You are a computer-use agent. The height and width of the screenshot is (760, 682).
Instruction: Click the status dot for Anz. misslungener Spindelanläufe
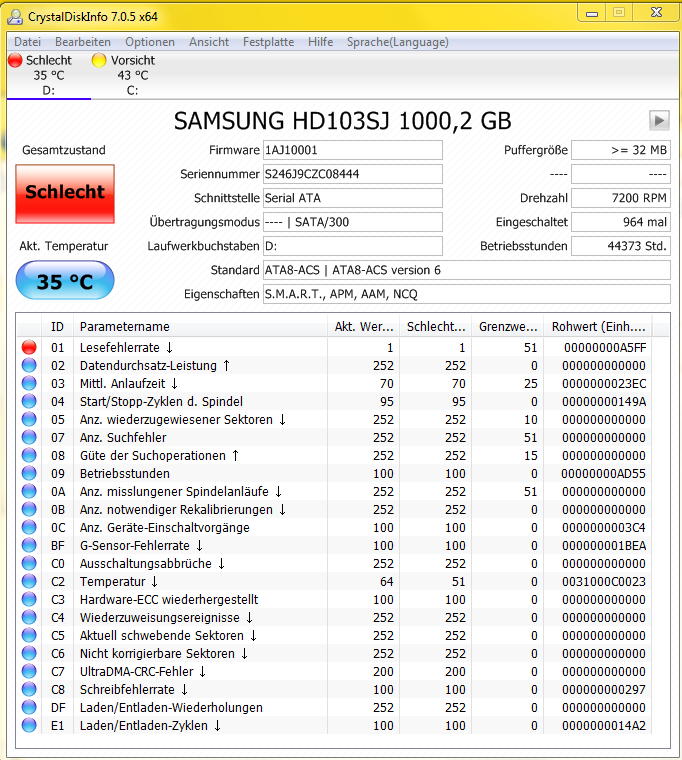coord(29,491)
